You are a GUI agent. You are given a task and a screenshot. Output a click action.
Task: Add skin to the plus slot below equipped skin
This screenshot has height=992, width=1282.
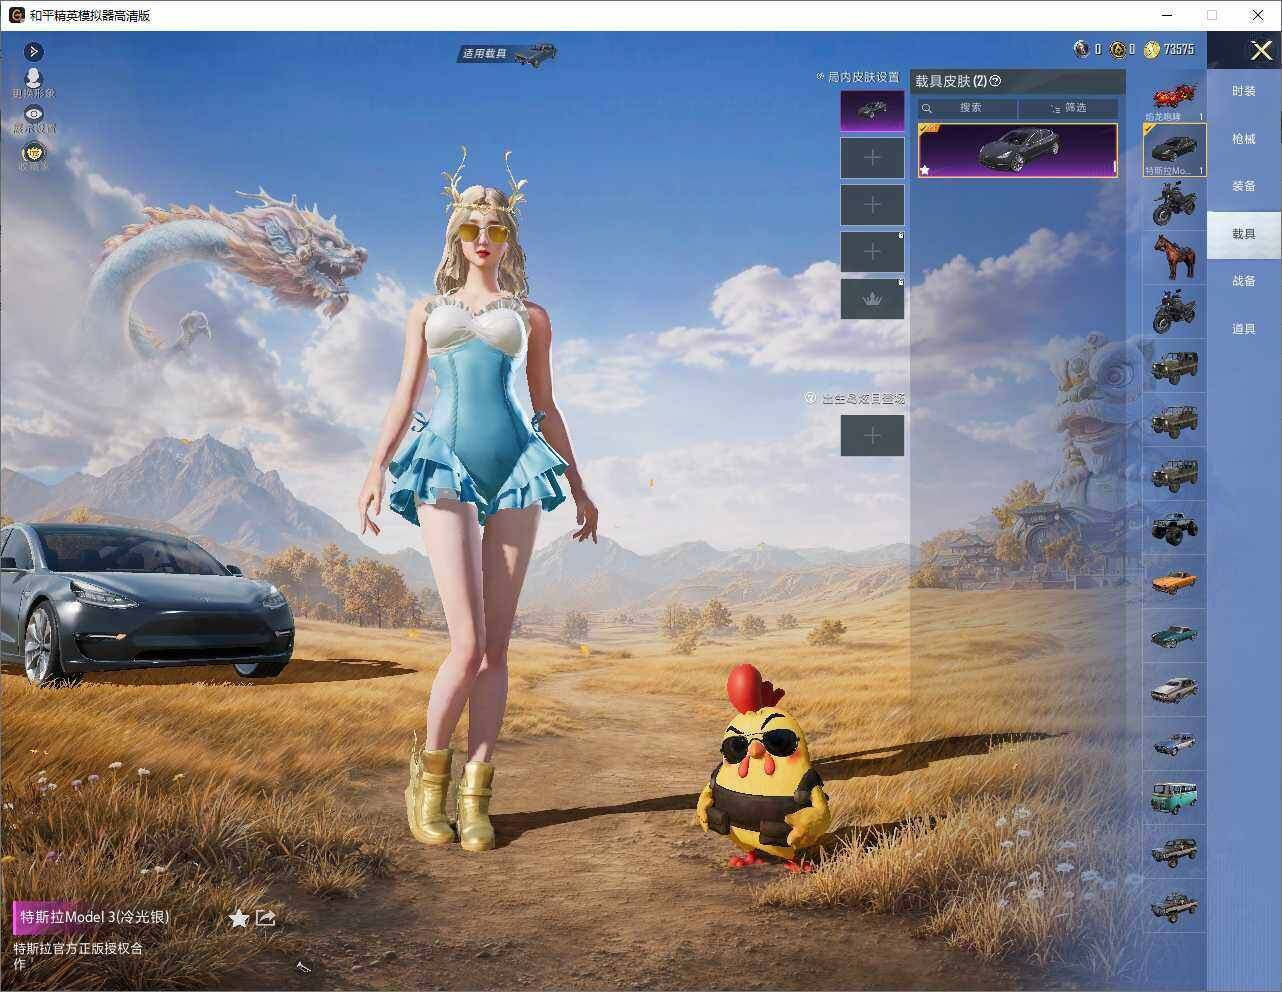pyautogui.click(x=872, y=158)
